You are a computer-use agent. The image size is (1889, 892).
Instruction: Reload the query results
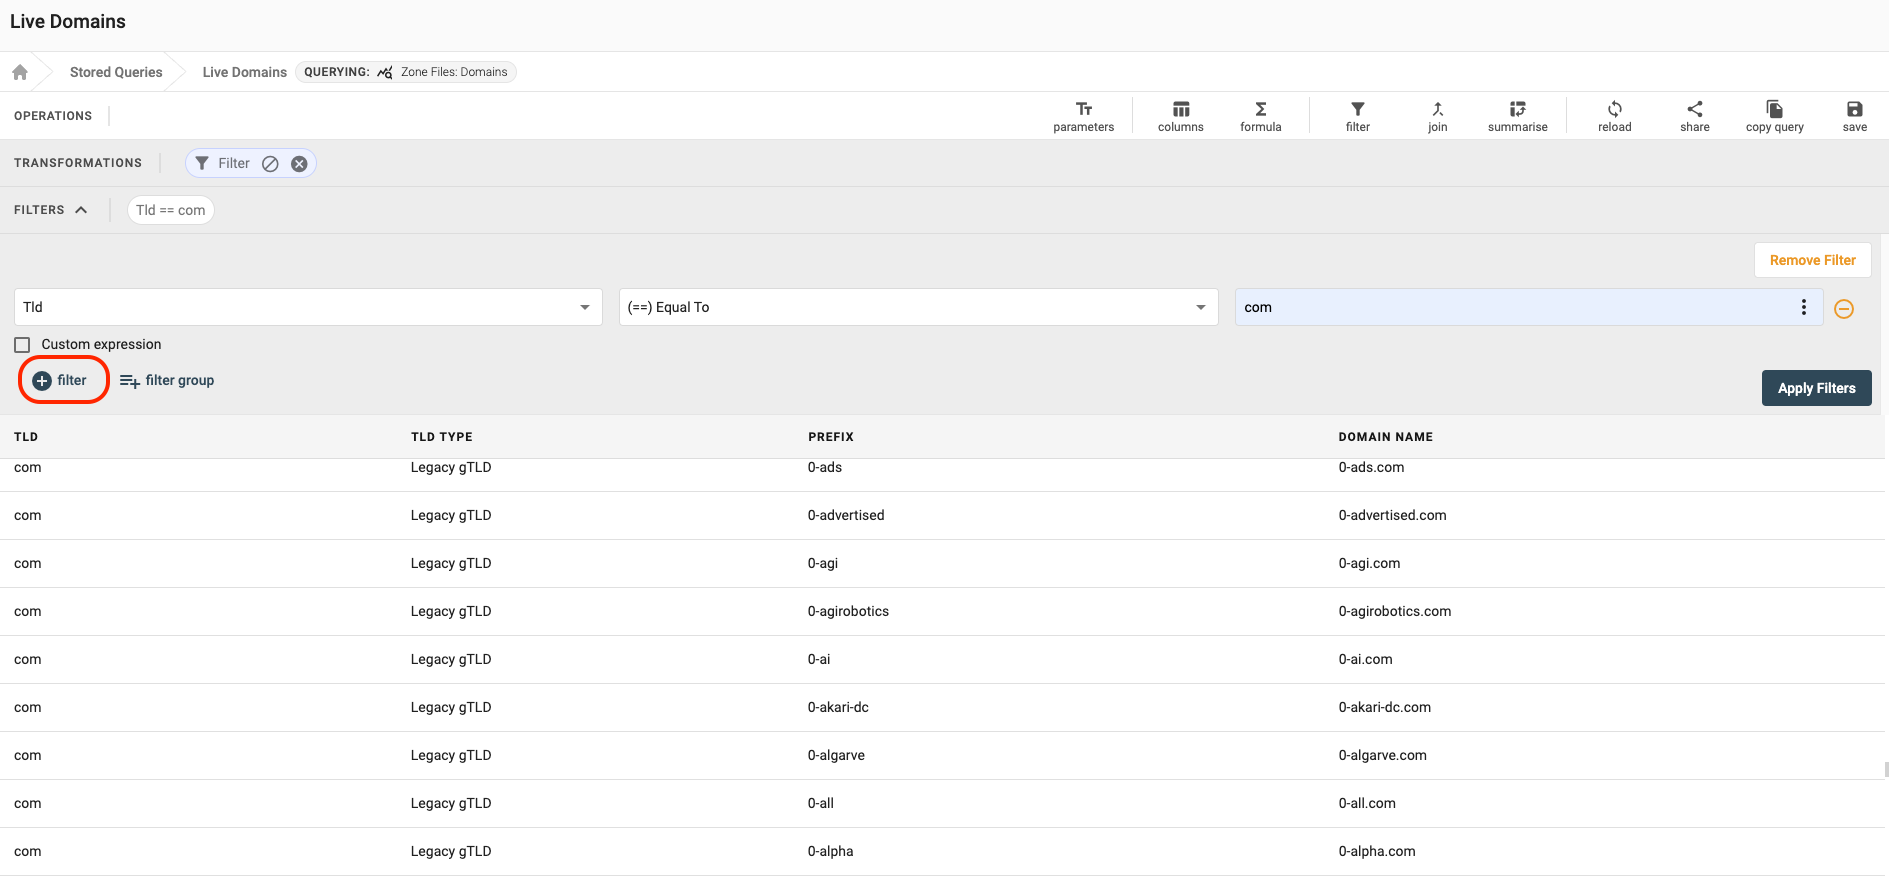[1614, 116]
